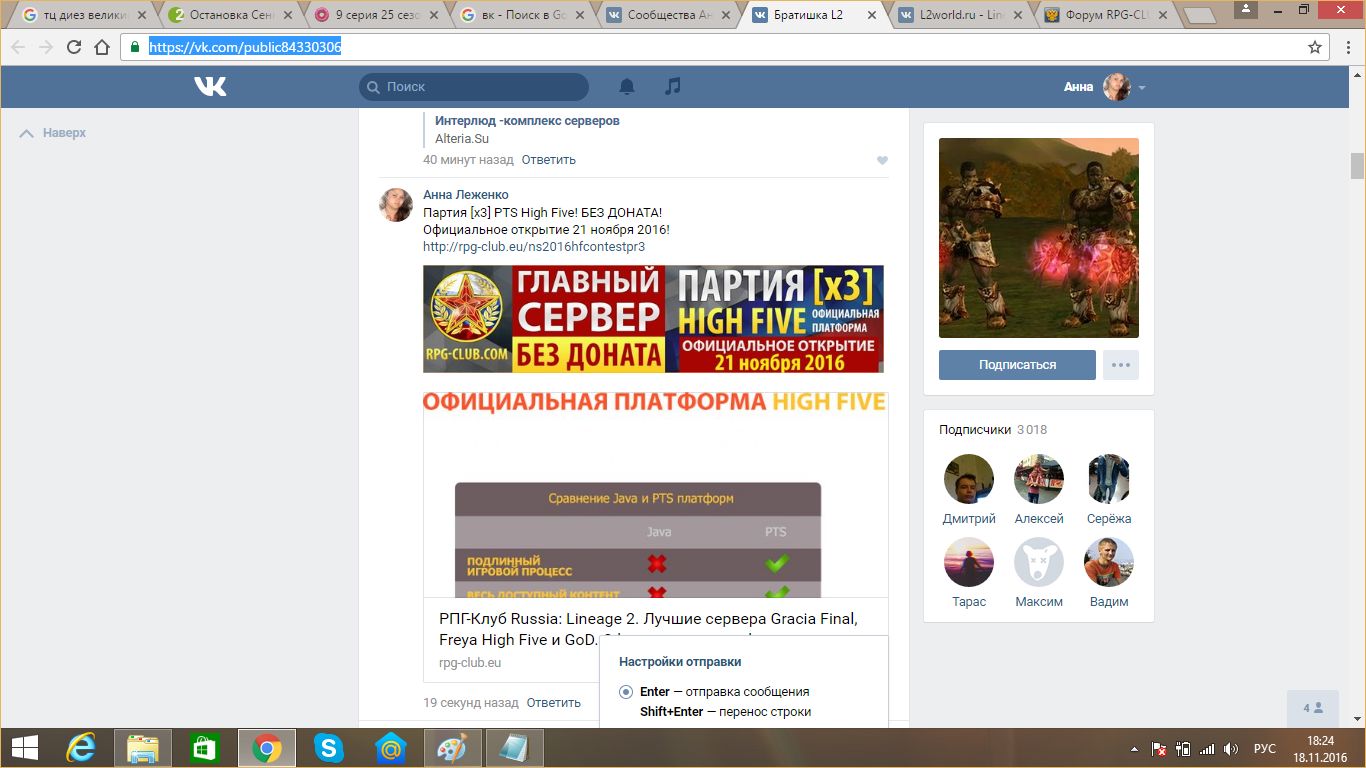The height and width of the screenshot is (768, 1366).
Task: Open РПГ-Клуб Russia Lineage 2 link title
Action: coord(648,629)
